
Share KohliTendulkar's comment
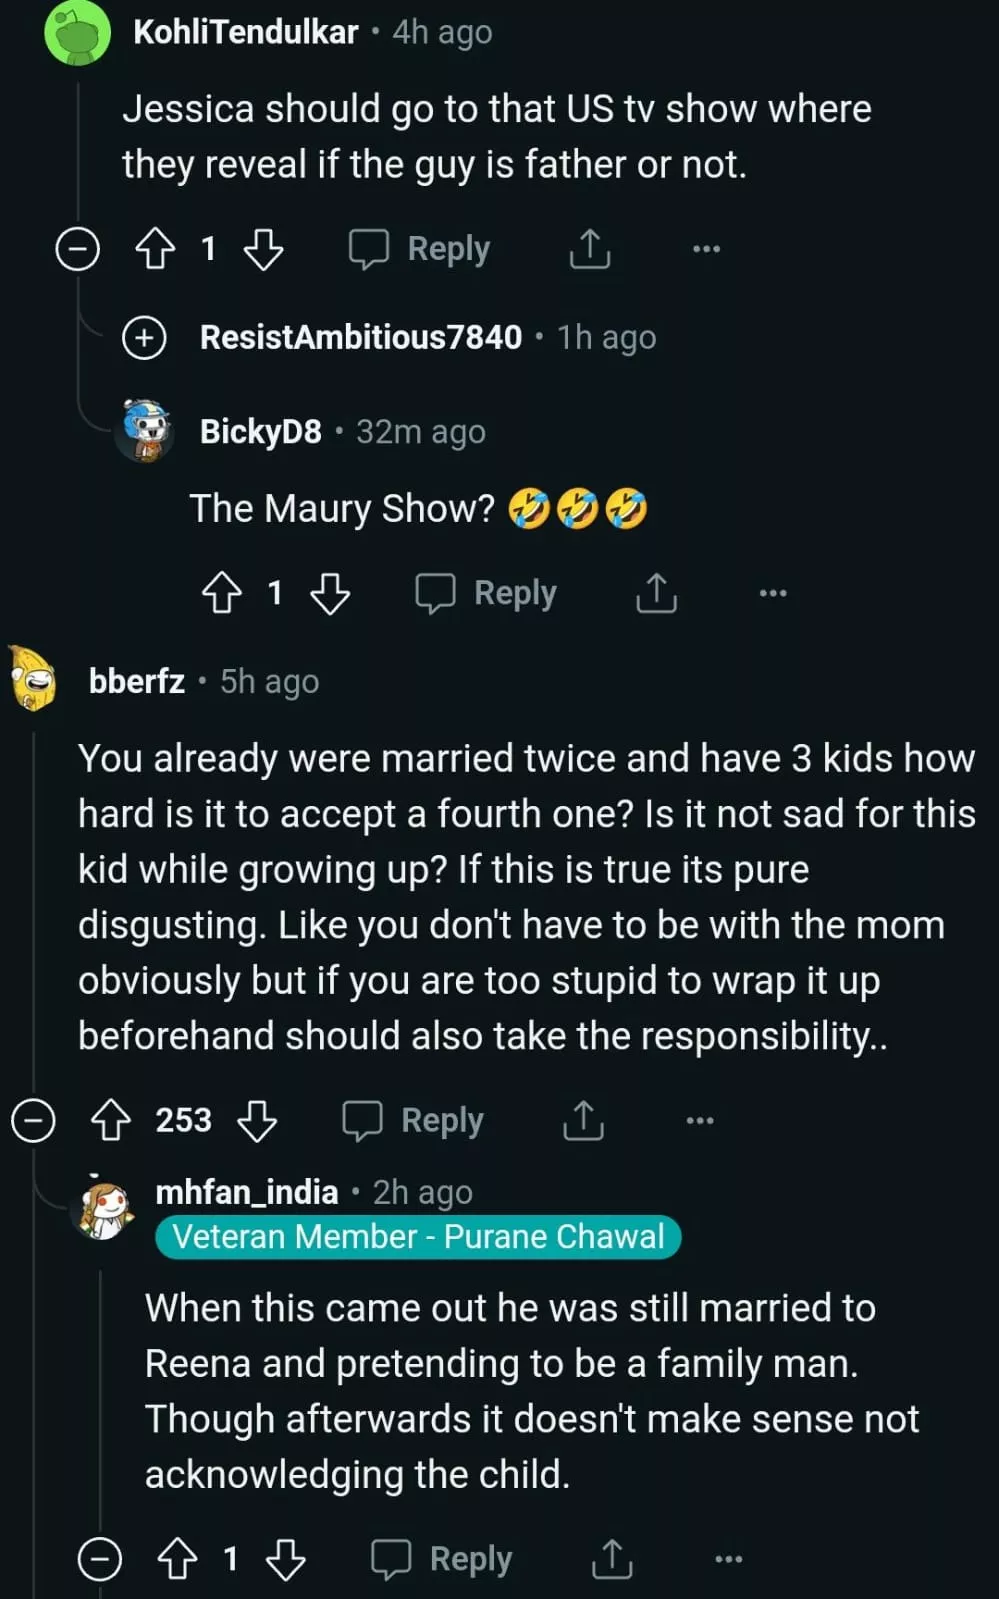[589, 248]
